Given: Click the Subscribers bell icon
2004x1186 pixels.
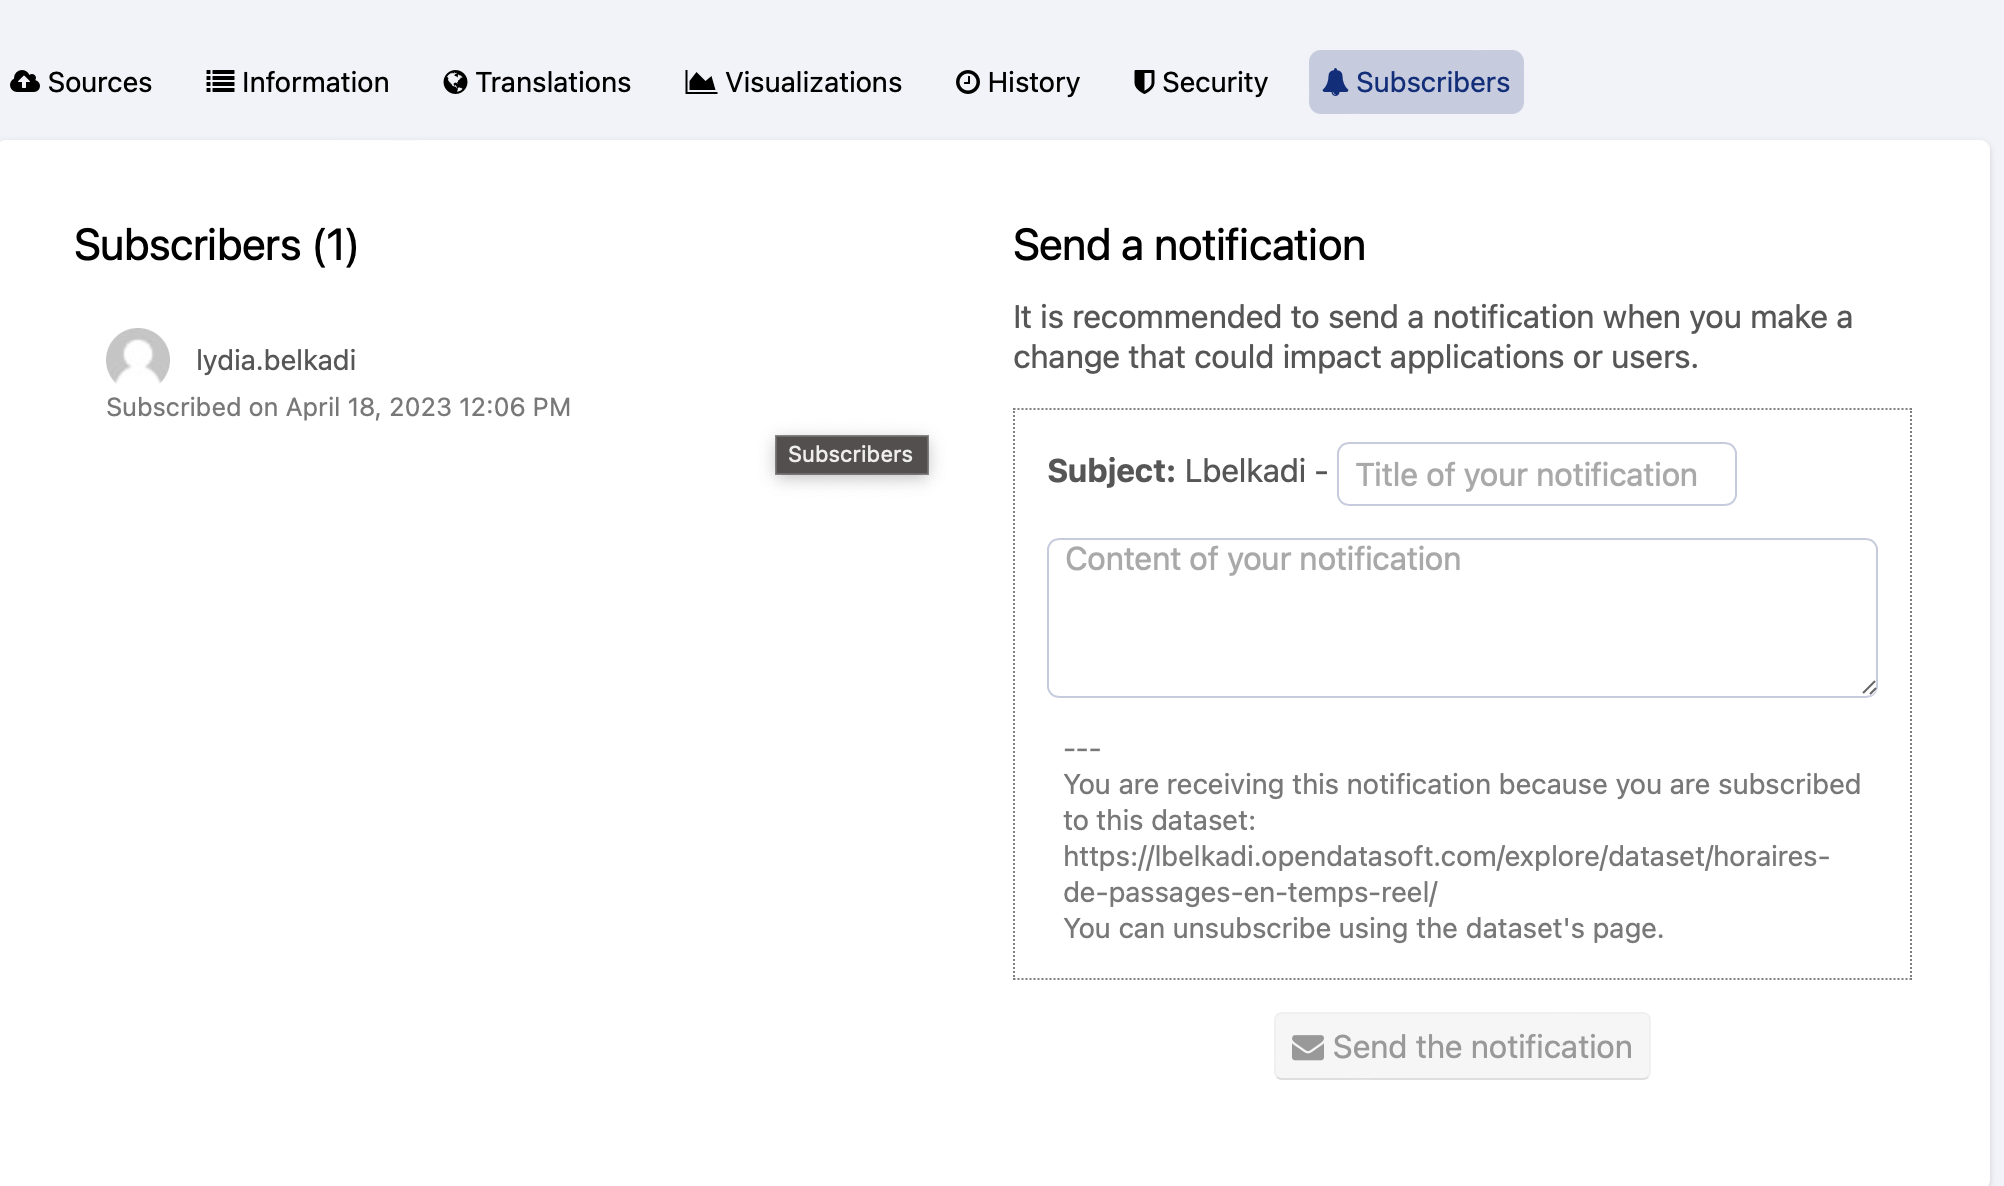Looking at the screenshot, I should point(1335,82).
